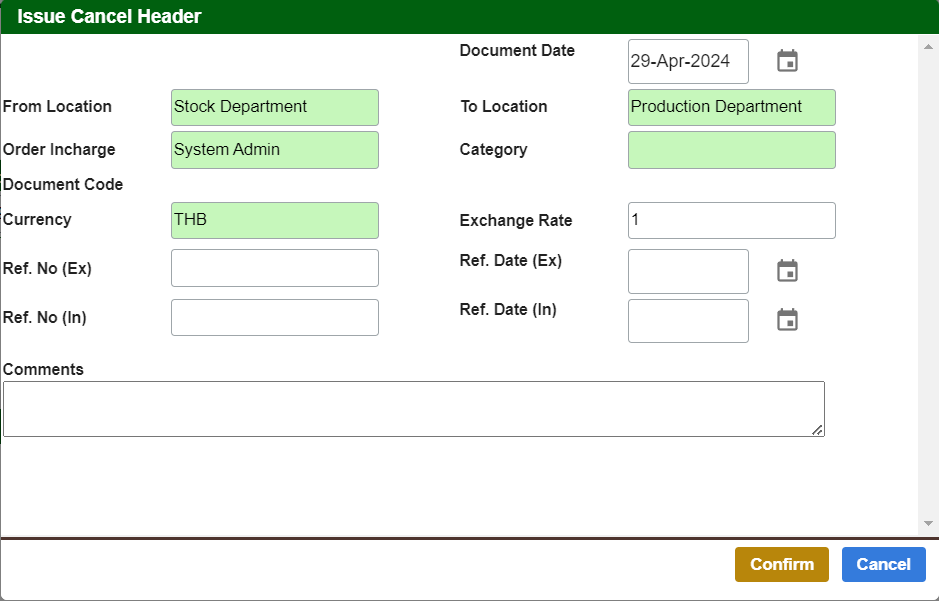Viewport: 939px width, 601px height.
Task: Click the scrollbar up arrow
Action: click(928, 45)
